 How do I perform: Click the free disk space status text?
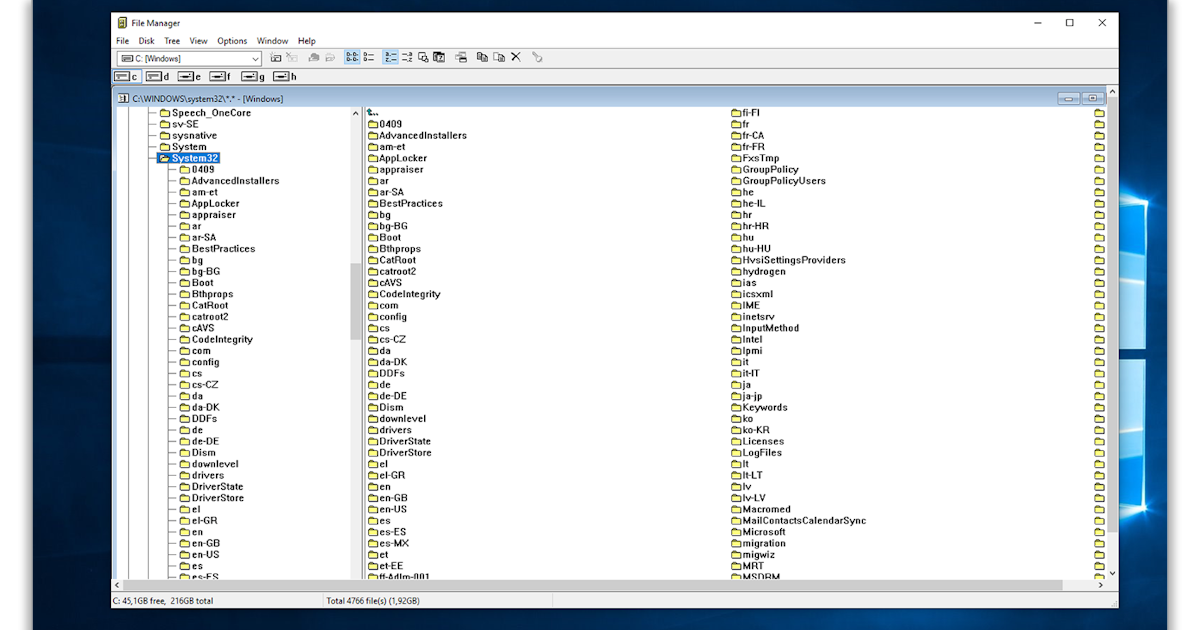coord(162,601)
